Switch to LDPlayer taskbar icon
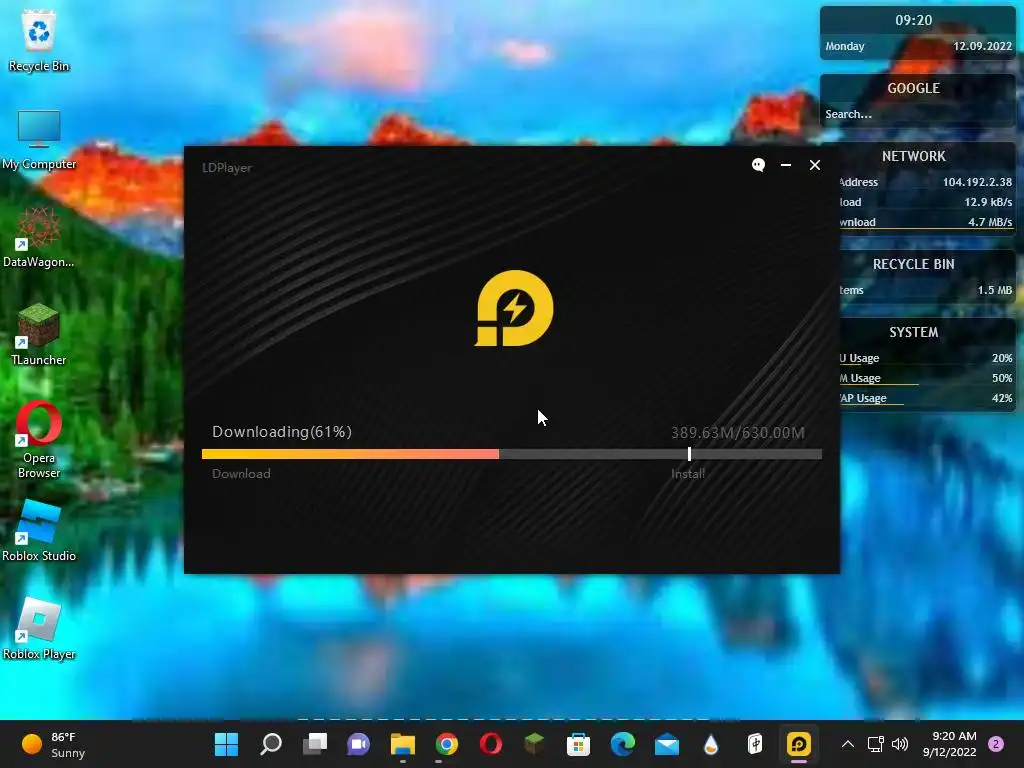Screen dimensions: 1024x768 pos(799,744)
